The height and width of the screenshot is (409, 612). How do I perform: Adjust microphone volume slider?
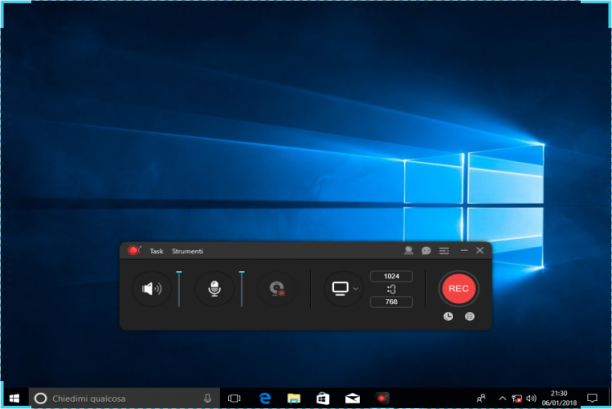point(242,288)
